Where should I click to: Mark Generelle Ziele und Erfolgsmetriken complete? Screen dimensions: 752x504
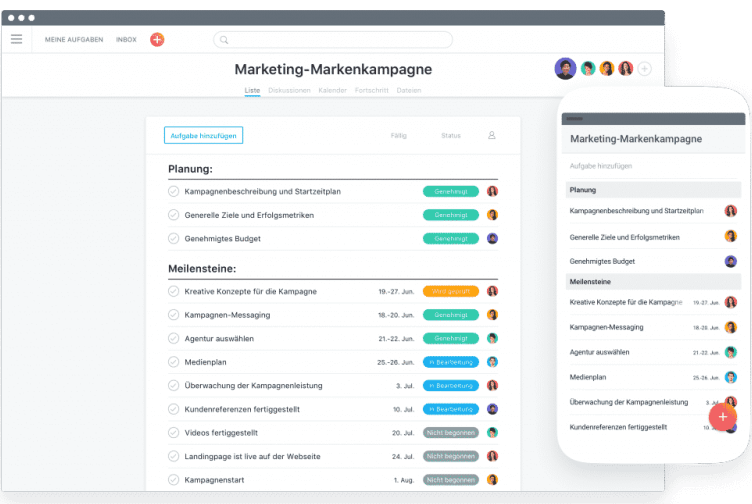point(174,215)
